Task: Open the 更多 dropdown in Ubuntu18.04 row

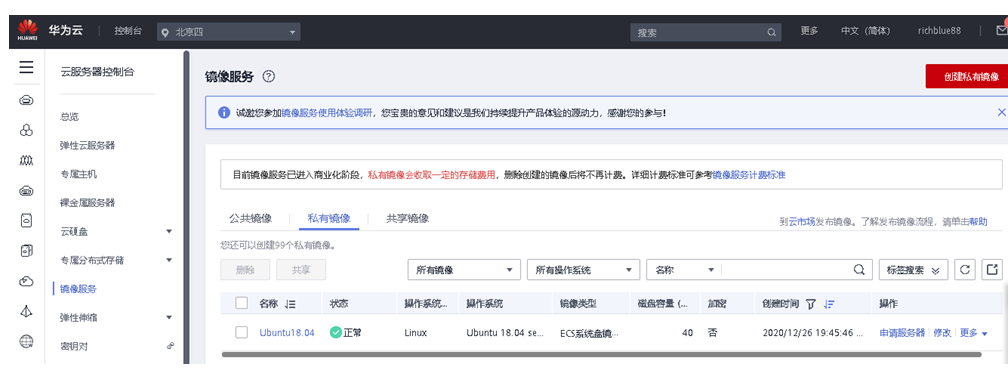Action: [974, 333]
